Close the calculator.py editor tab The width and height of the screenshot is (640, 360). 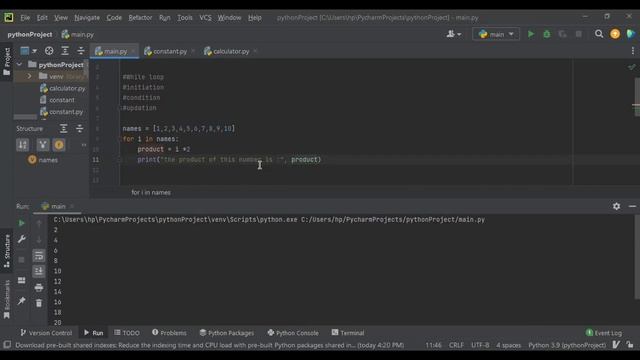pos(256,51)
